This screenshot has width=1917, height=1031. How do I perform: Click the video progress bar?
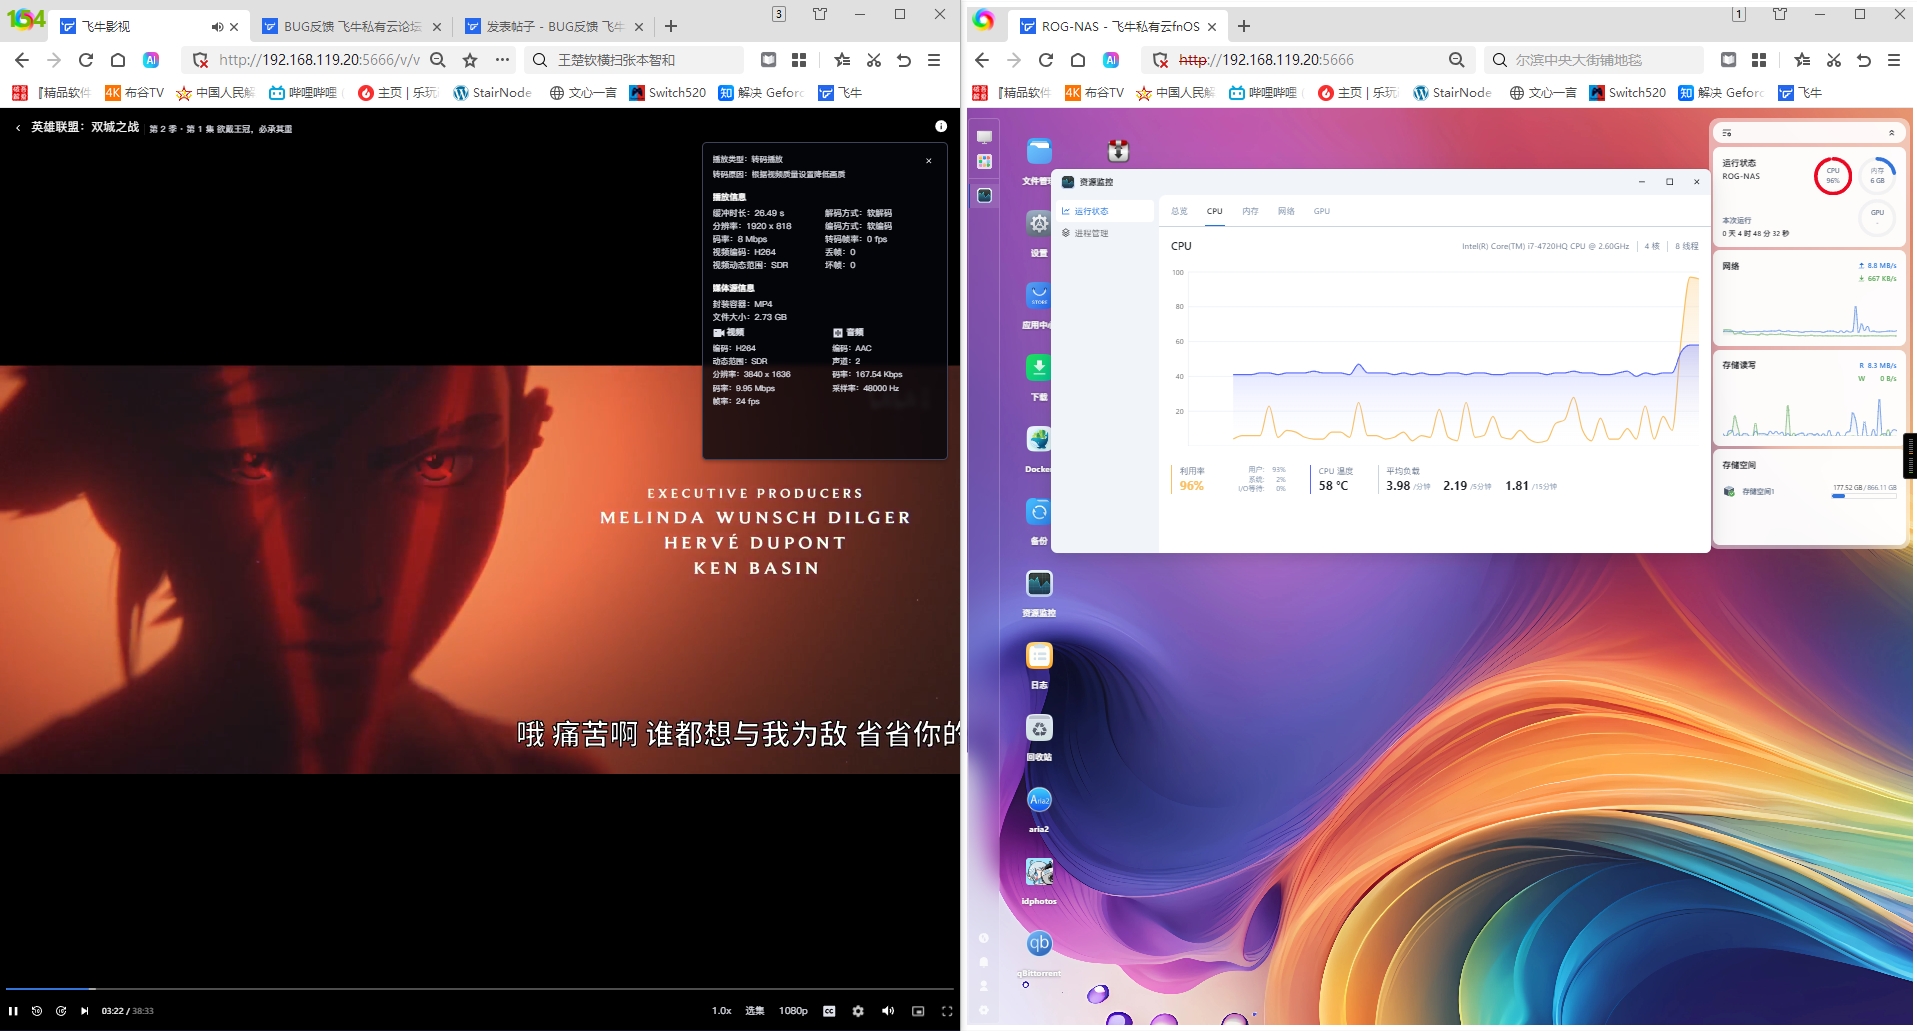480,989
